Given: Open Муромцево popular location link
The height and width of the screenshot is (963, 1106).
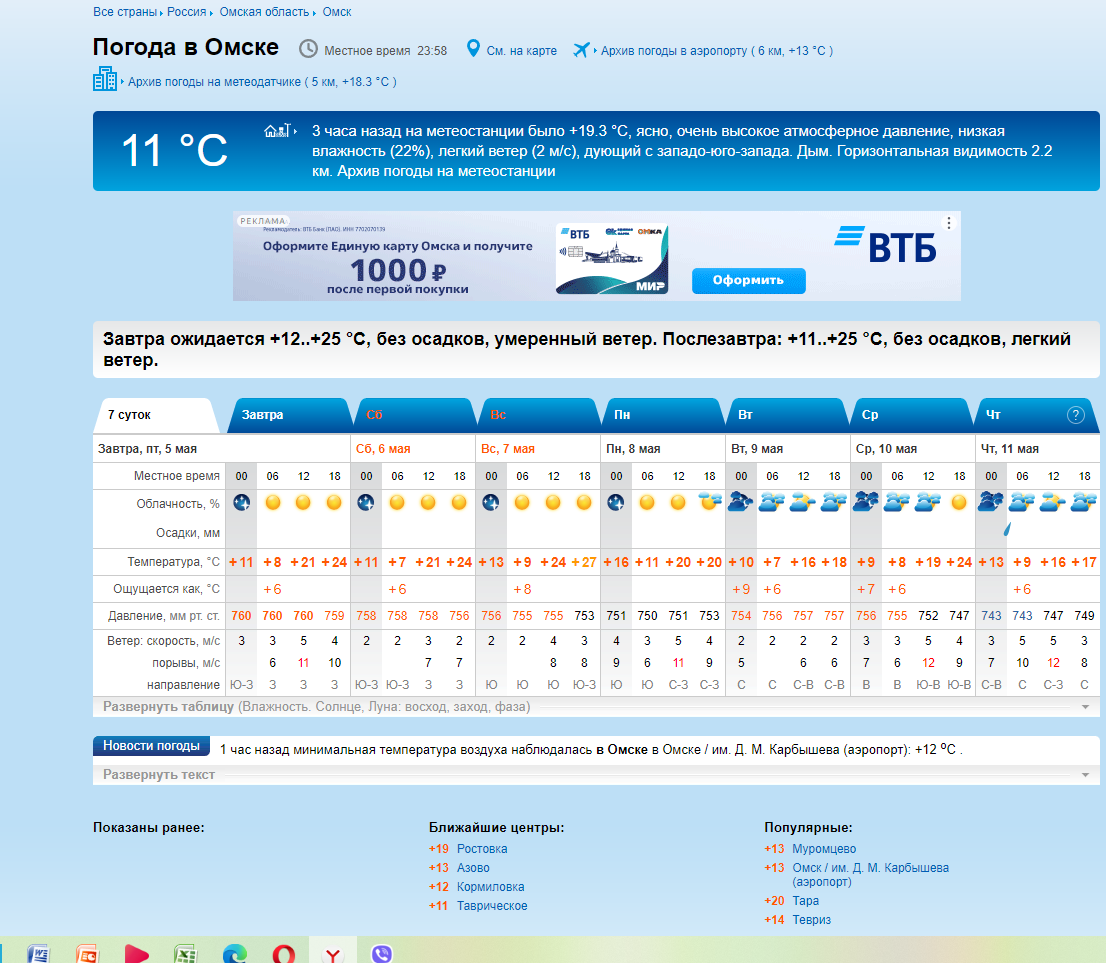Looking at the screenshot, I should [824, 849].
